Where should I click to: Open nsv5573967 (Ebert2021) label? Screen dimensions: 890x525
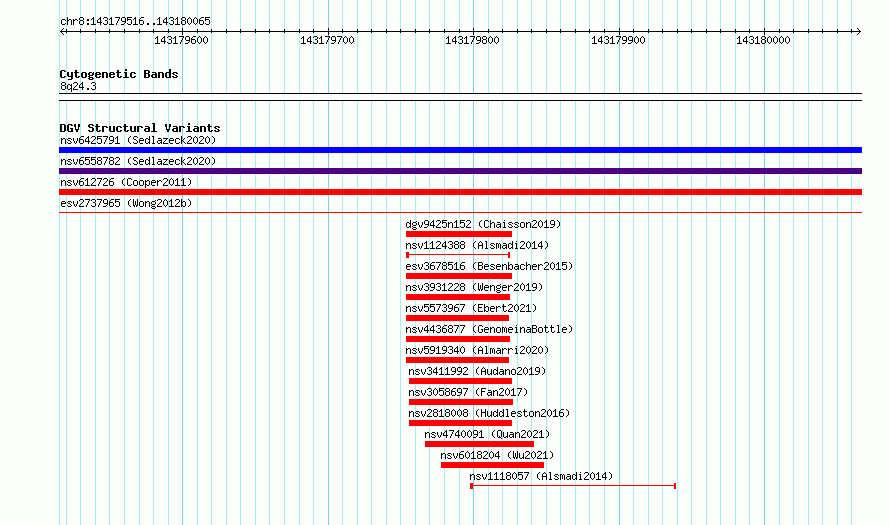pos(471,308)
